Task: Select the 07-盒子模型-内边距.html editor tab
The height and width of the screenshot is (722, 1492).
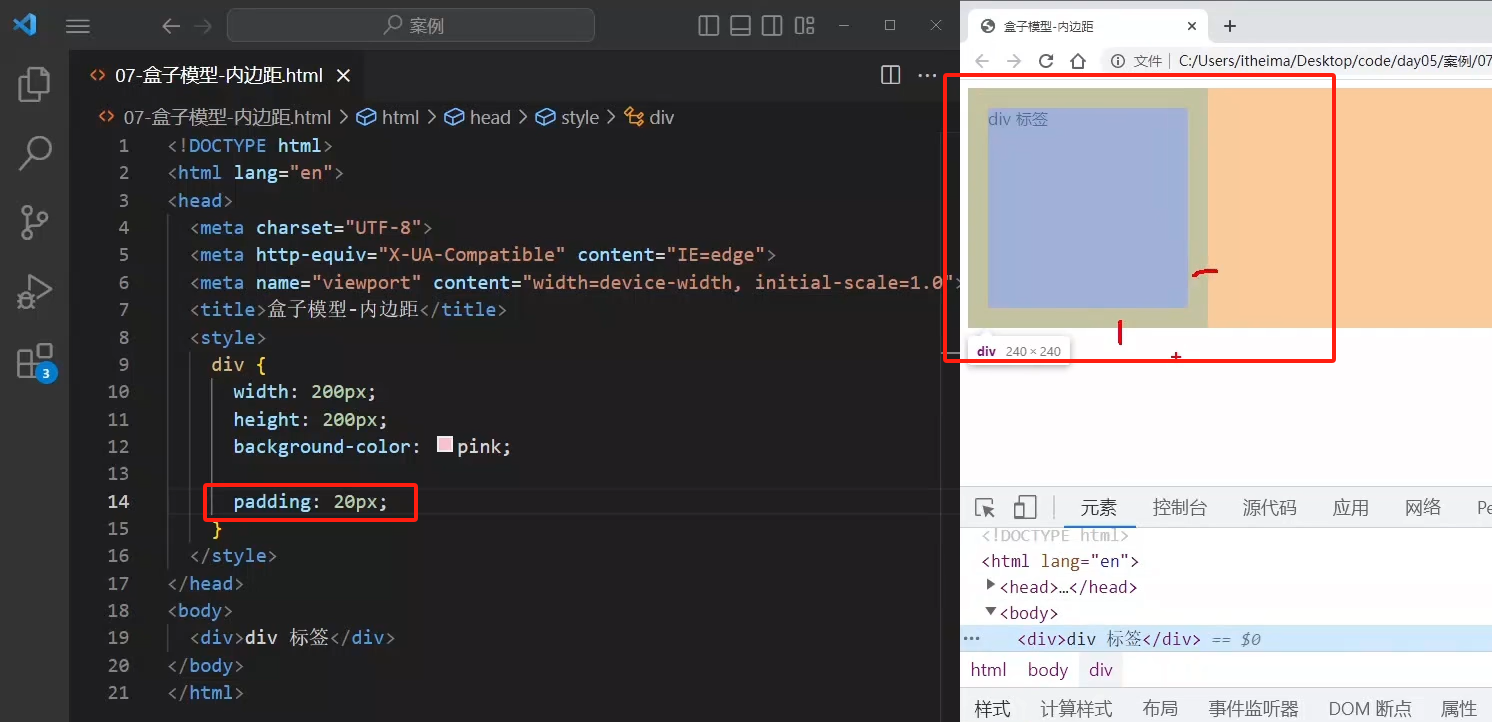Action: (x=217, y=75)
